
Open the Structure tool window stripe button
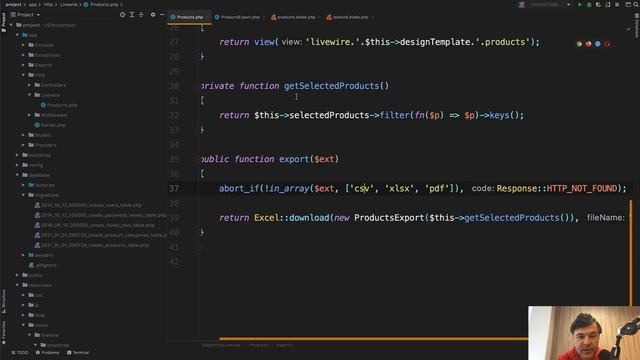[4, 301]
